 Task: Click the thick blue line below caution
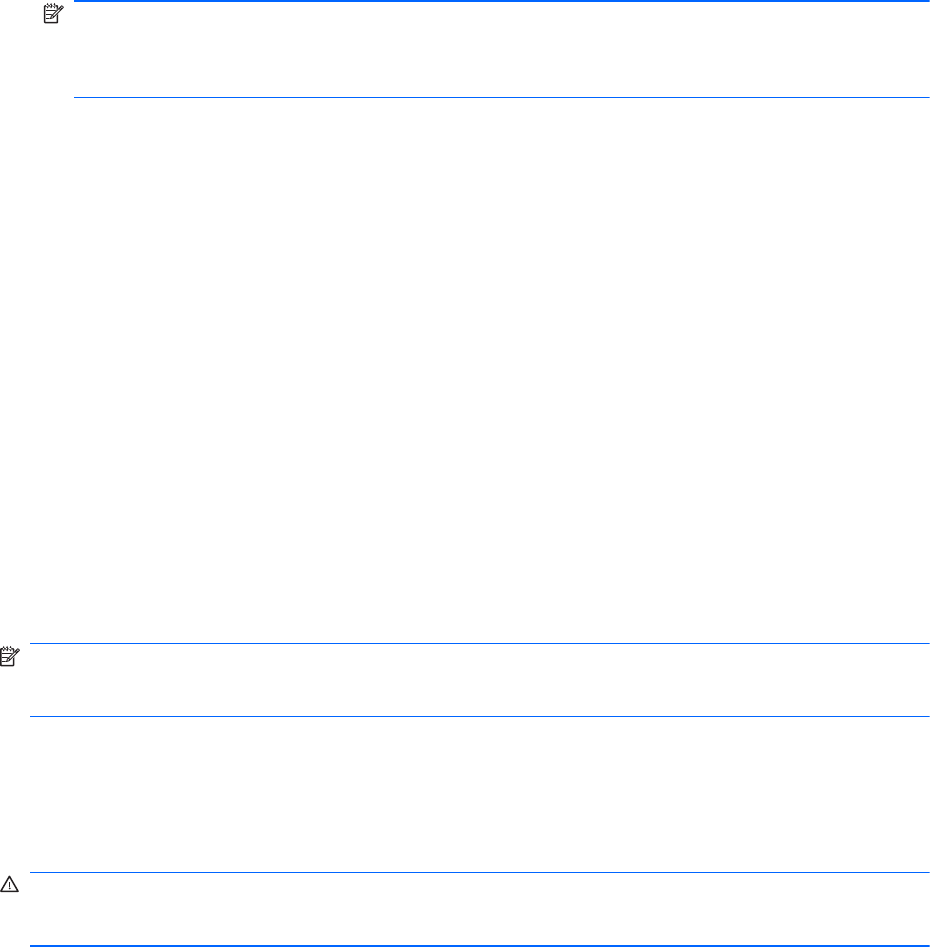pyautogui.click(x=479, y=945)
